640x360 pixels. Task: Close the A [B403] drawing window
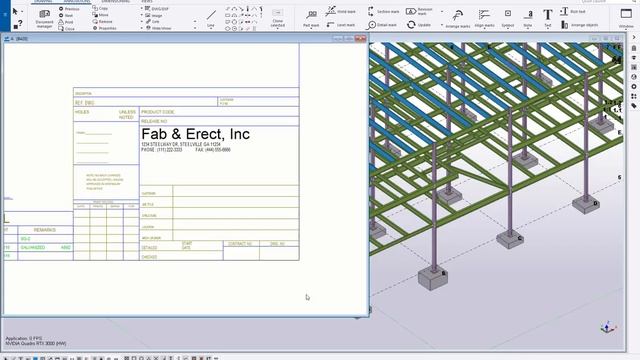360,38
